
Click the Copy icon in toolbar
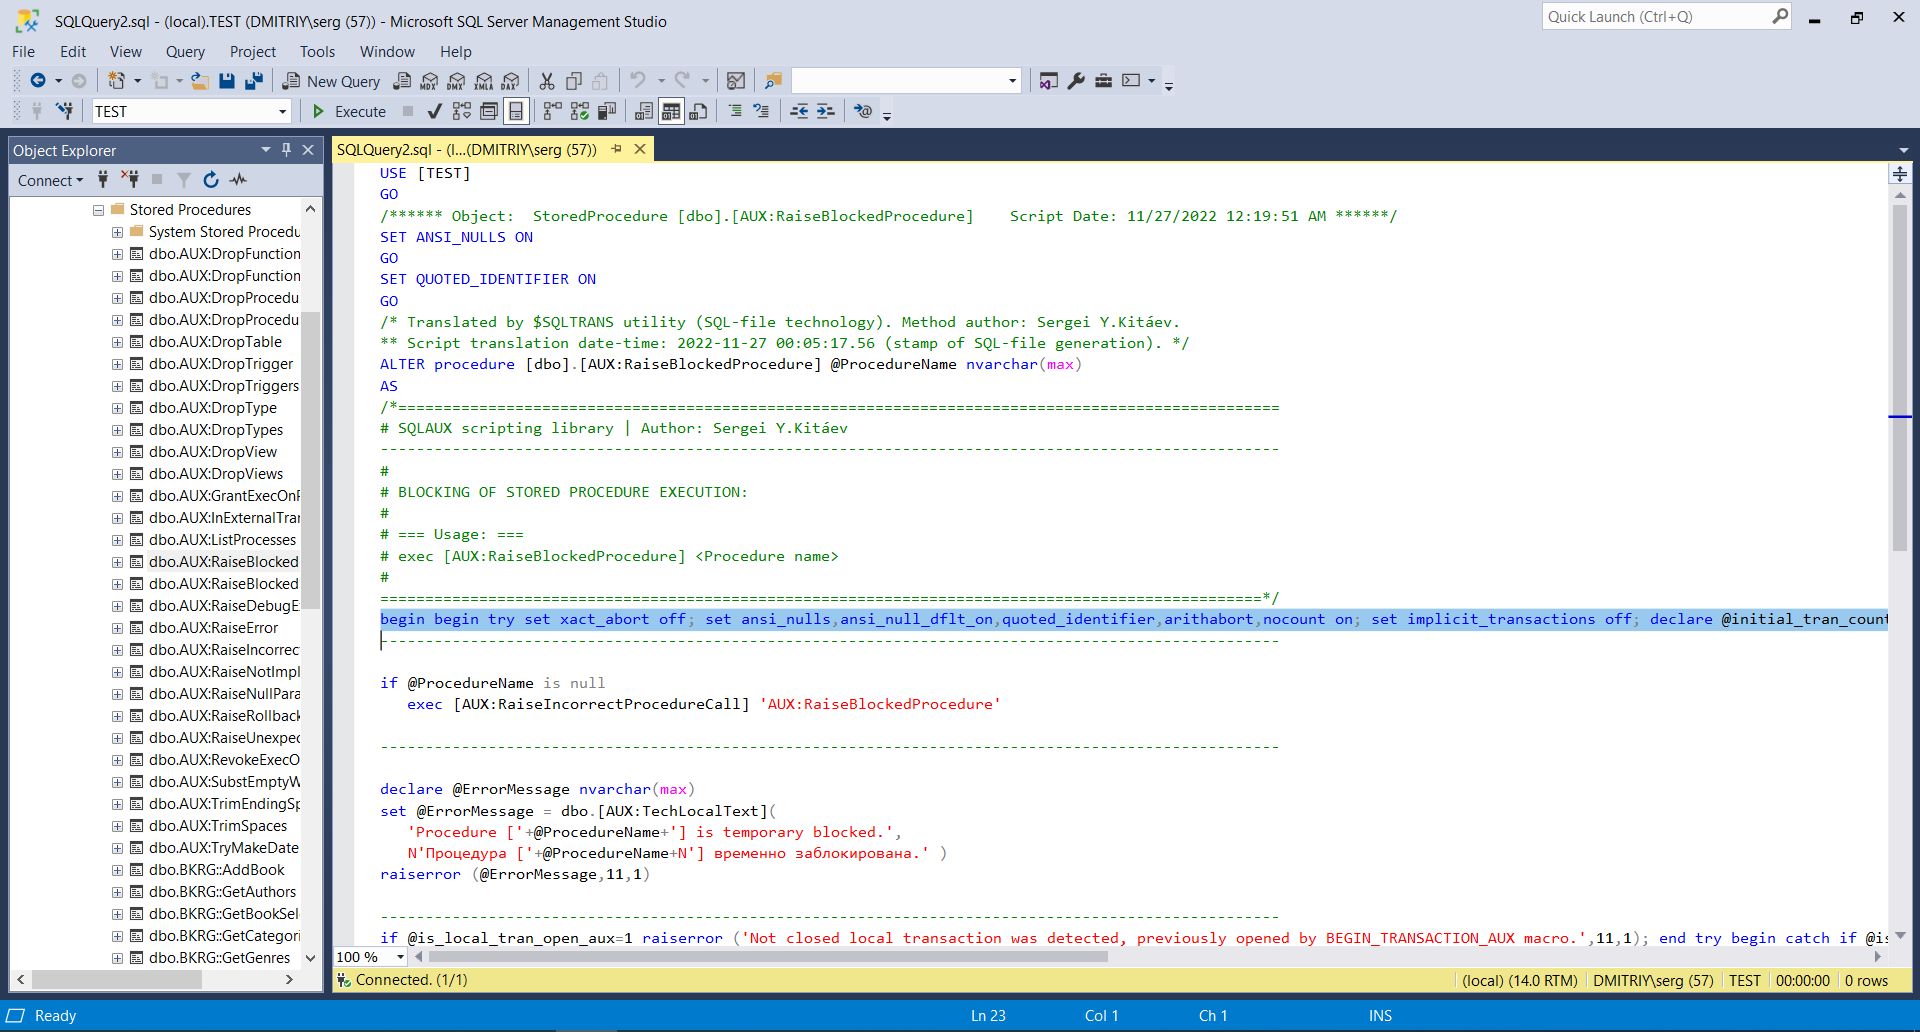[x=574, y=81]
